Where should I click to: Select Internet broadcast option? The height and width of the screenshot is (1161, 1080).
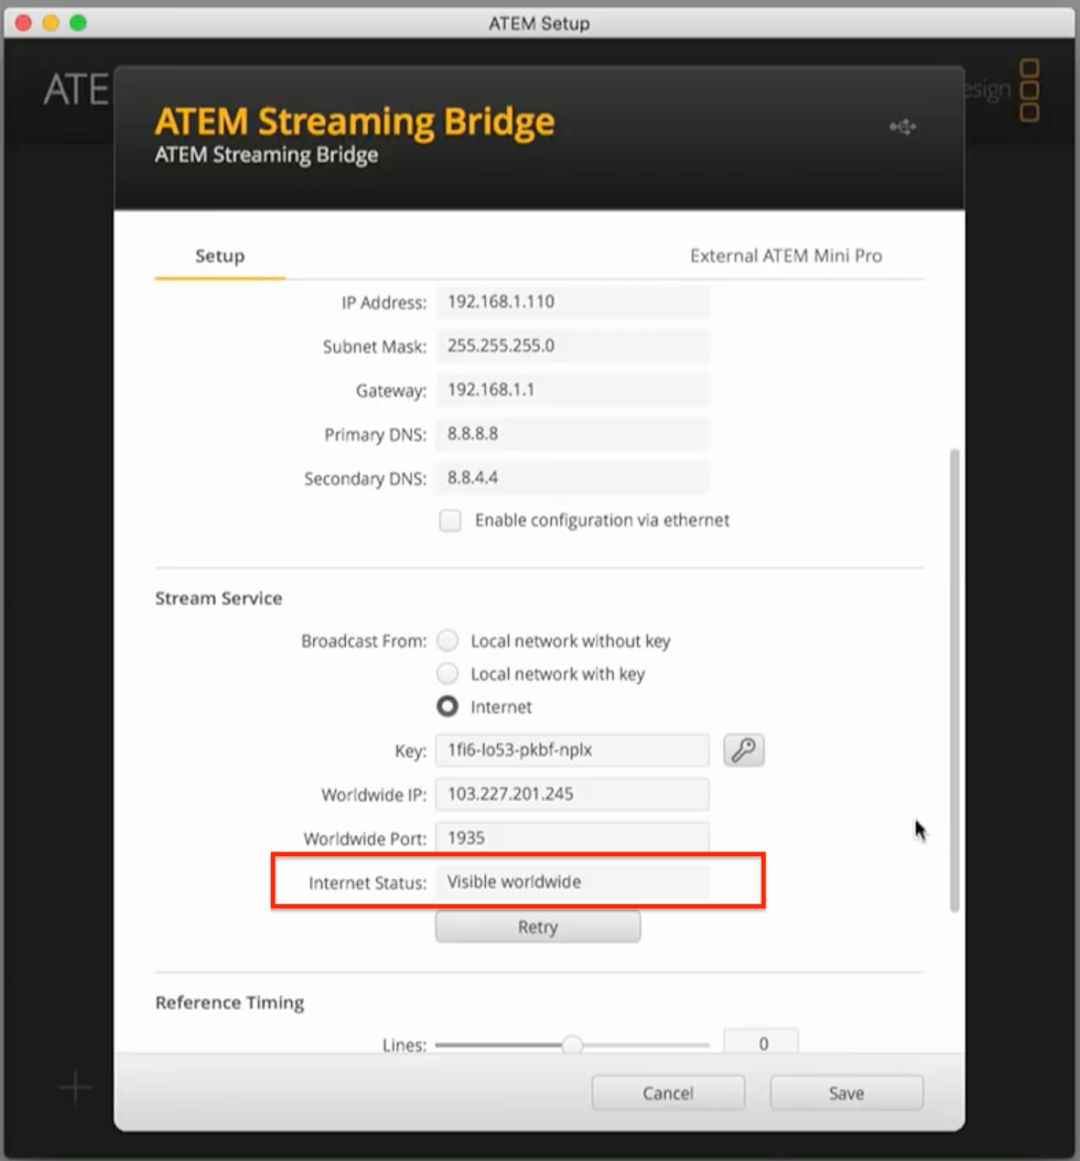click(x=448, y=706)
